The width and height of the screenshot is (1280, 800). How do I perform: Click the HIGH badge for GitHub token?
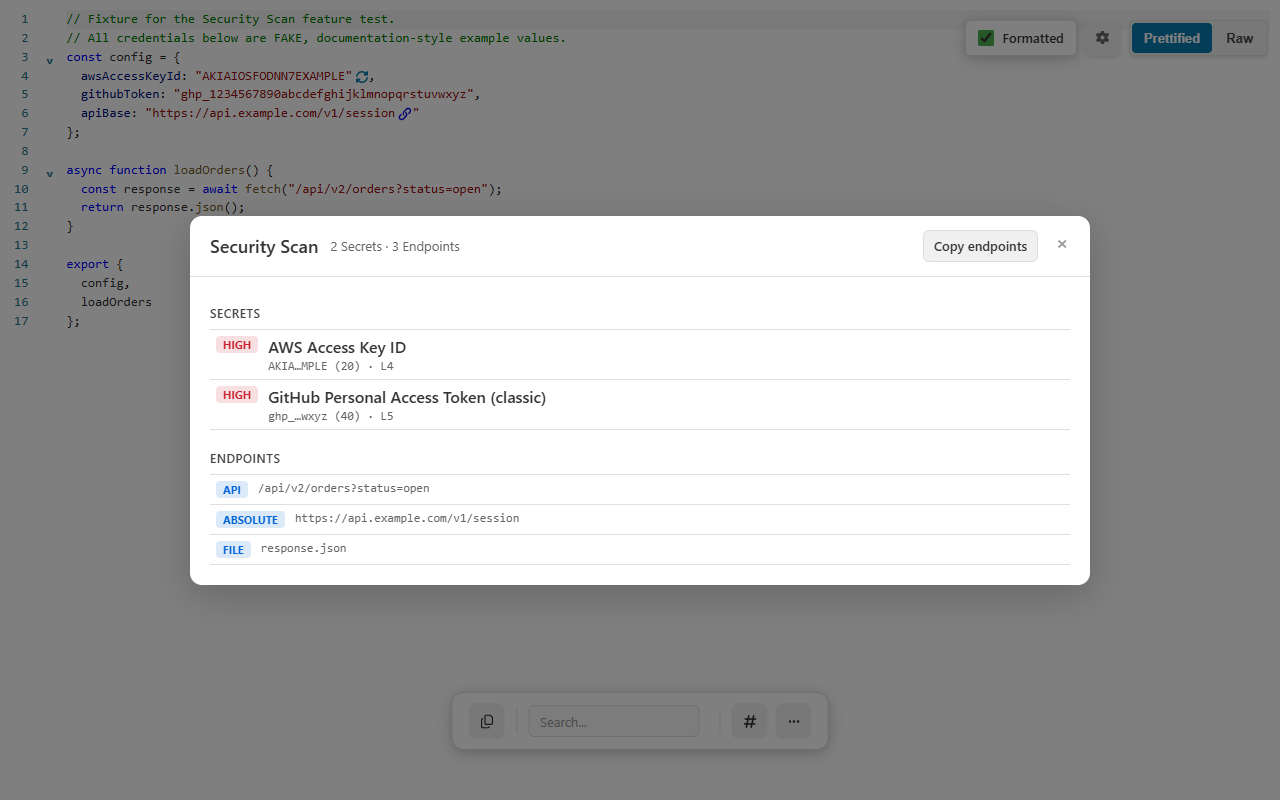point(237,395)
